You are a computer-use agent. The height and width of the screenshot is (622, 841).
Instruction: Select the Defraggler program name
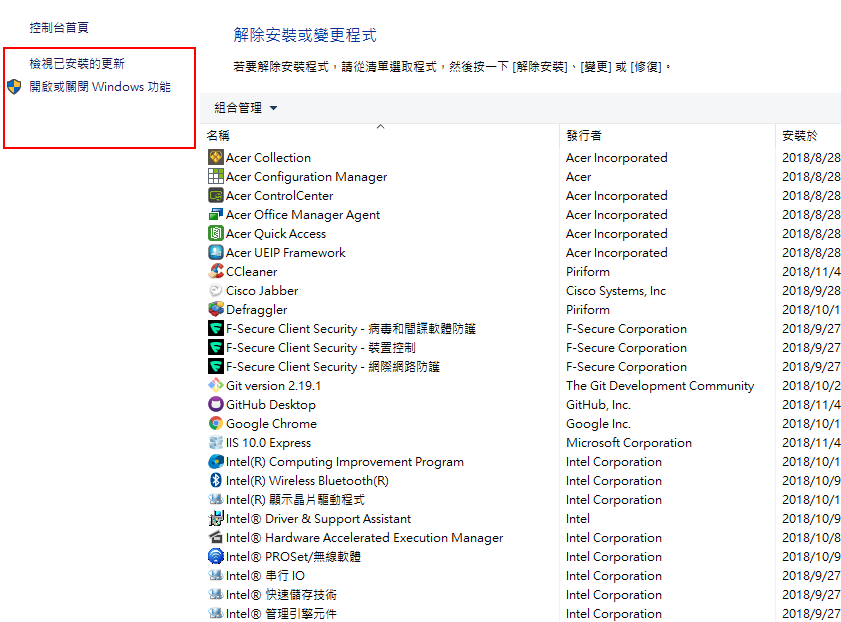[x=256, y=309]
